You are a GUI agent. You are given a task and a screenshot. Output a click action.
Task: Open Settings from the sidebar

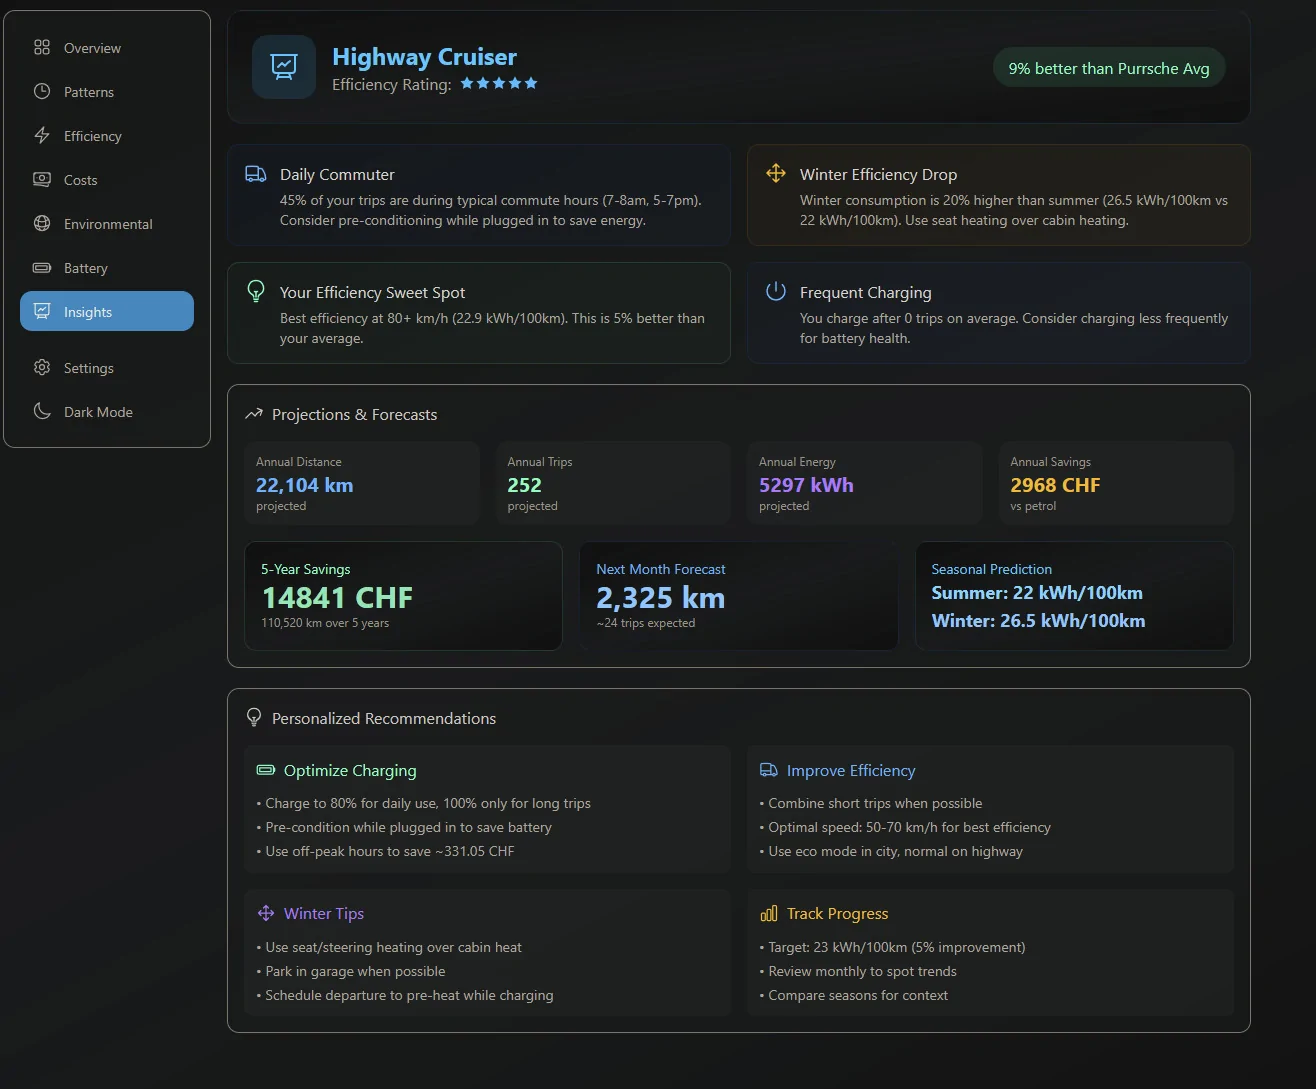point(107,368)
